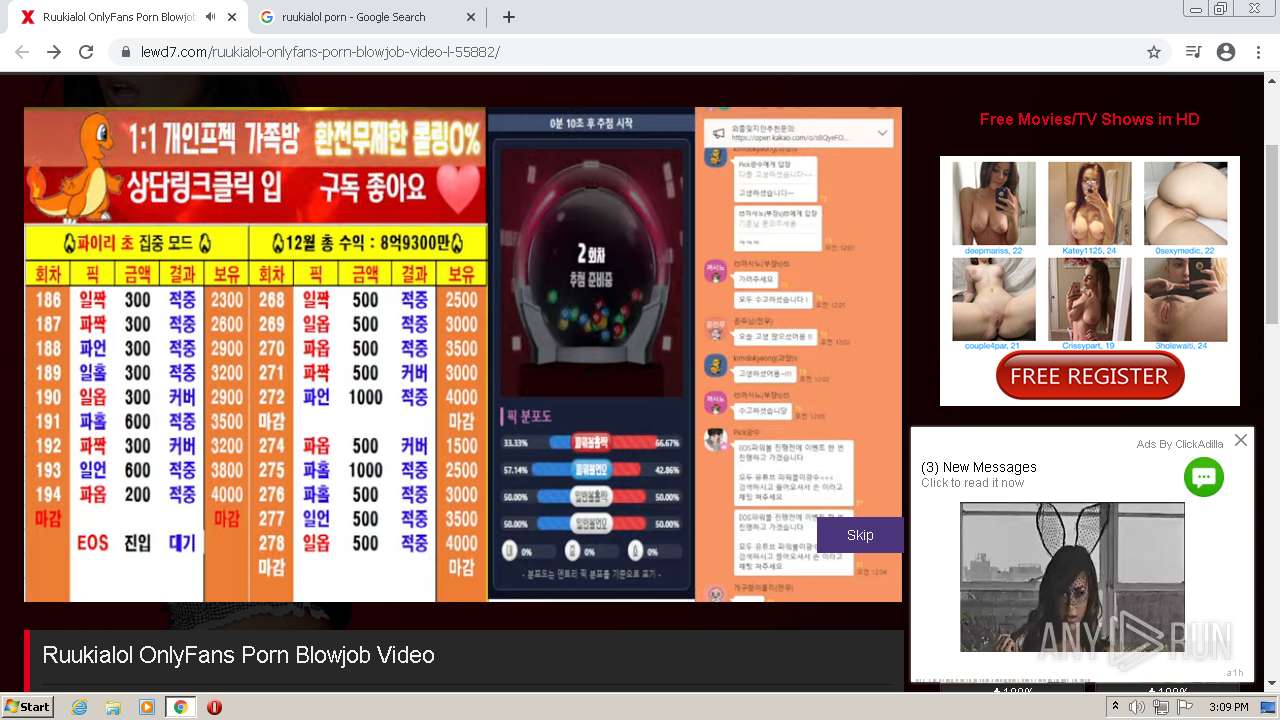Open Chrome profile avatar

click(1226, 52)
